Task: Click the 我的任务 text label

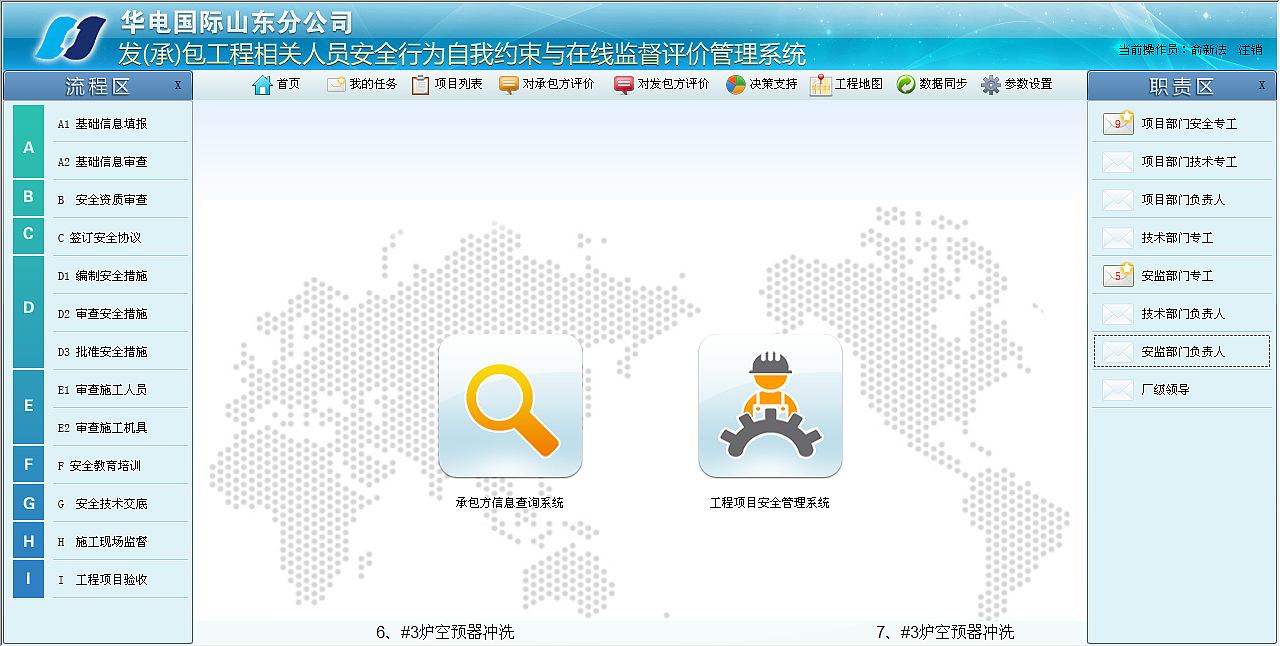Action: (x=373, y=85)
